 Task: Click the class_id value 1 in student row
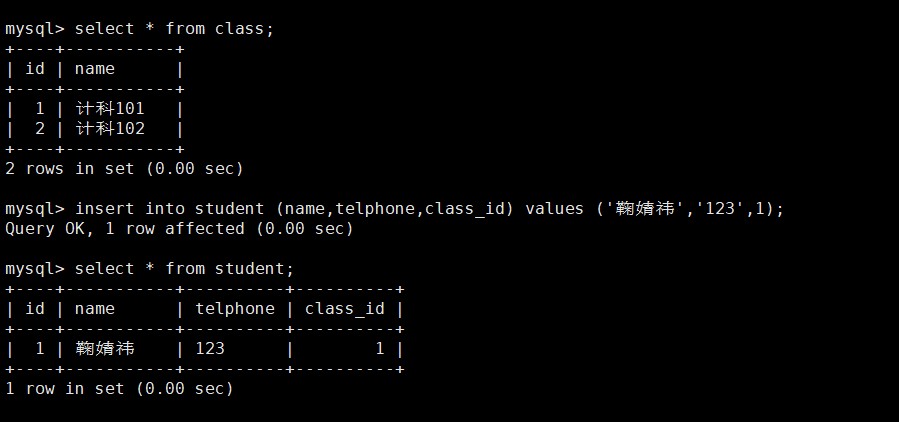380,349
